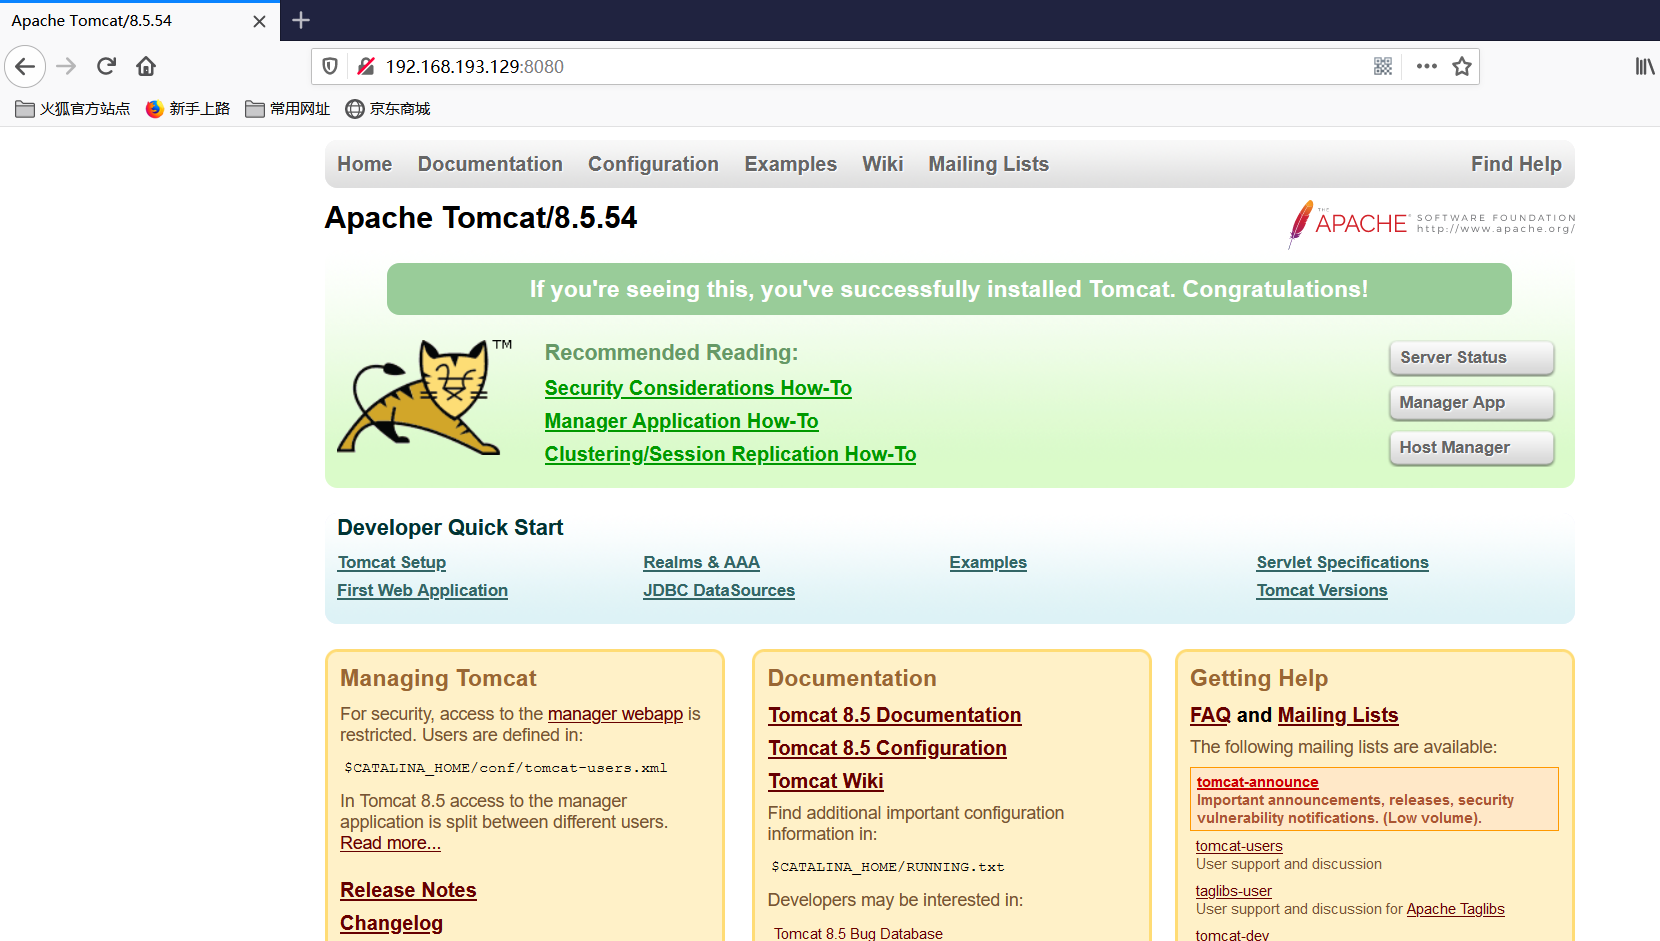Open page actions three-dot menu
Screen dimensions: 1660x941
pos(1427,67)
